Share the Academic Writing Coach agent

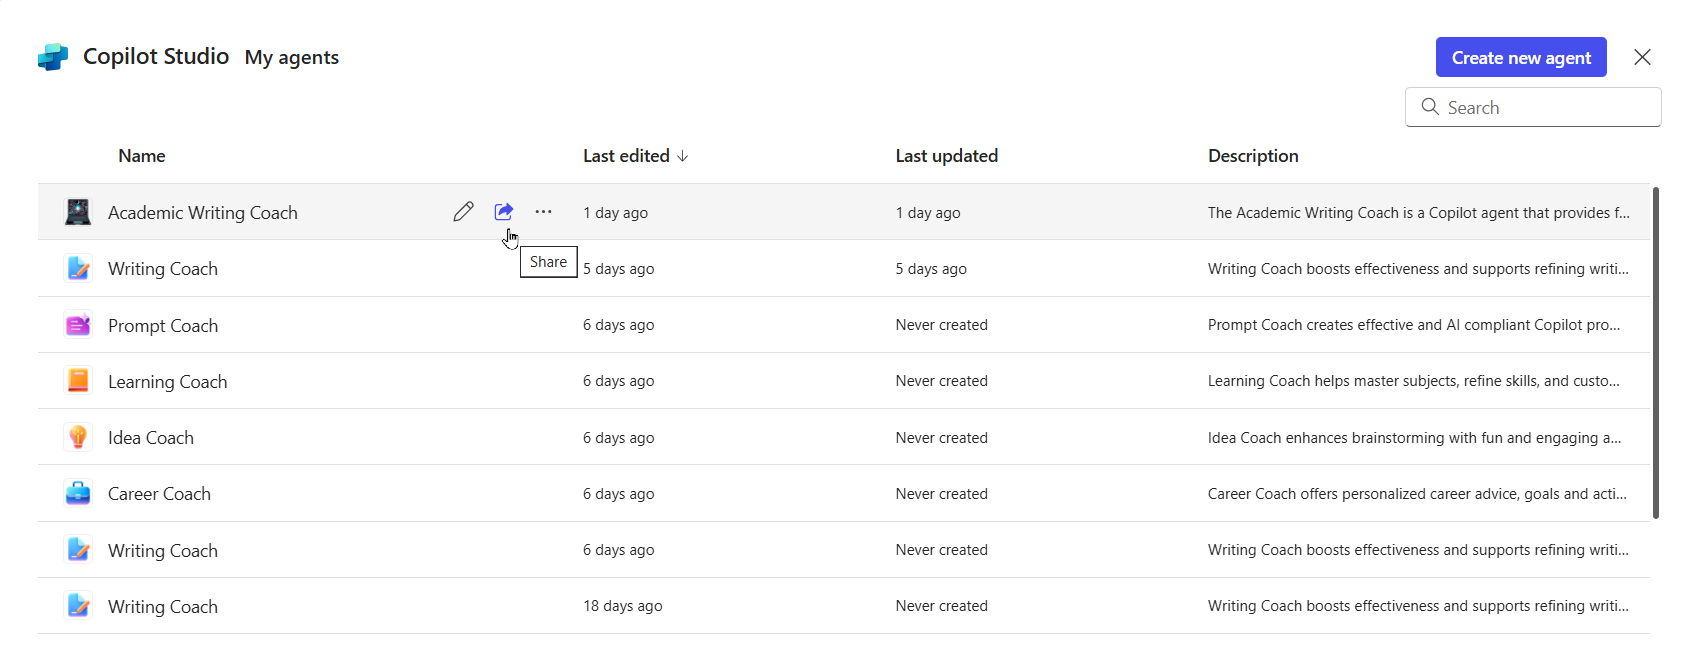[504, 212]
